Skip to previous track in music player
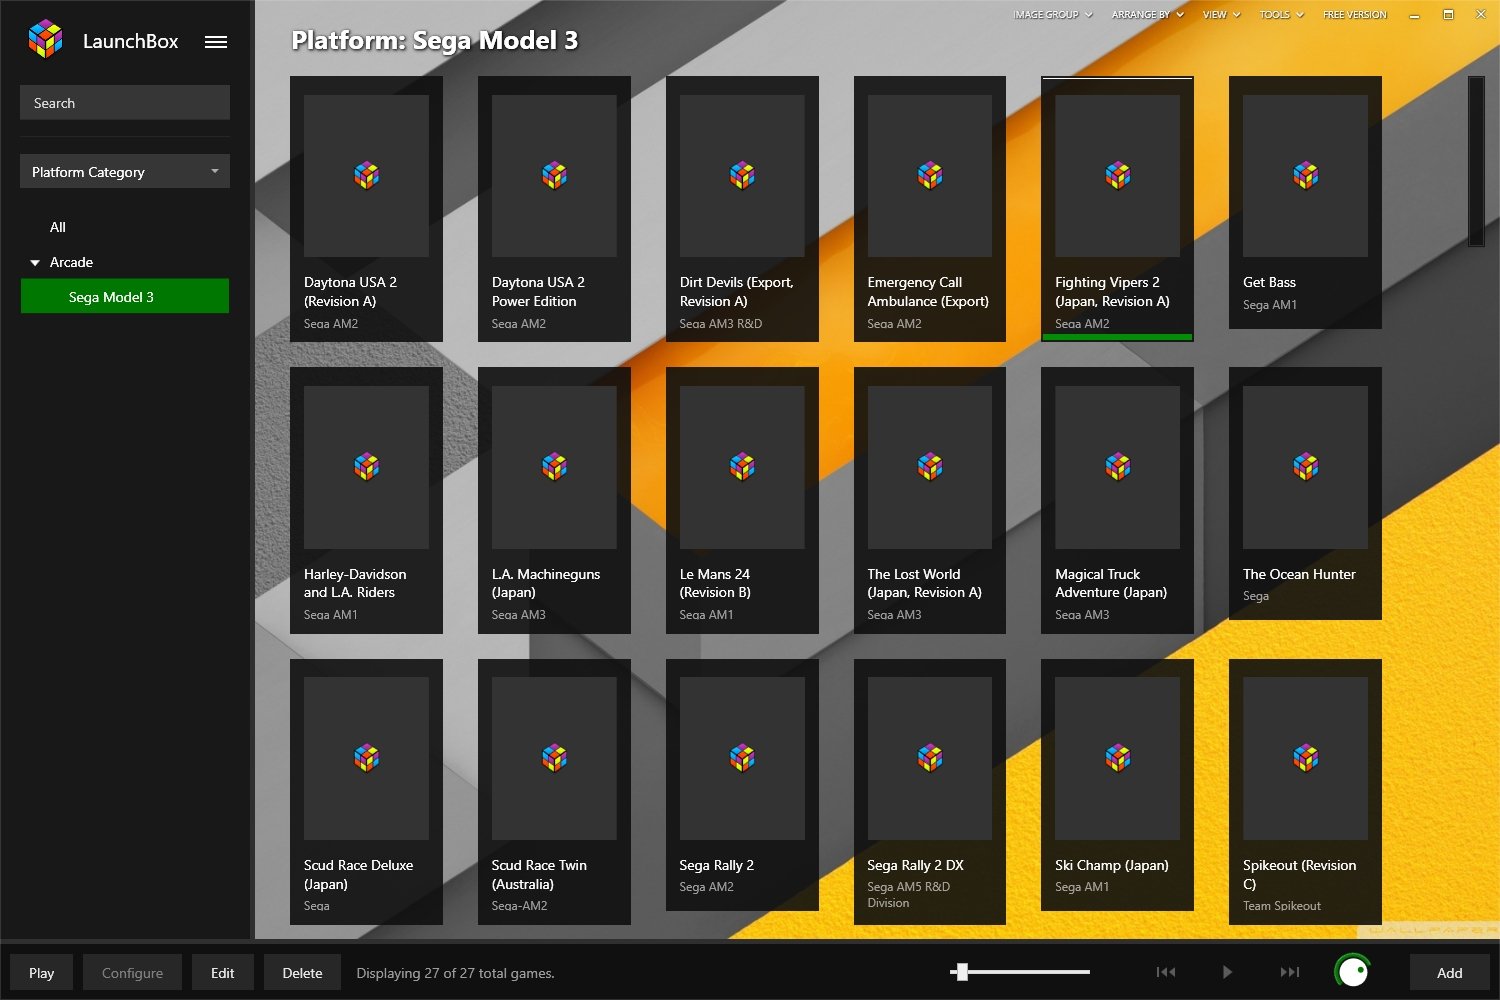This screenshot has width=1500, height=1000. 1166,972
